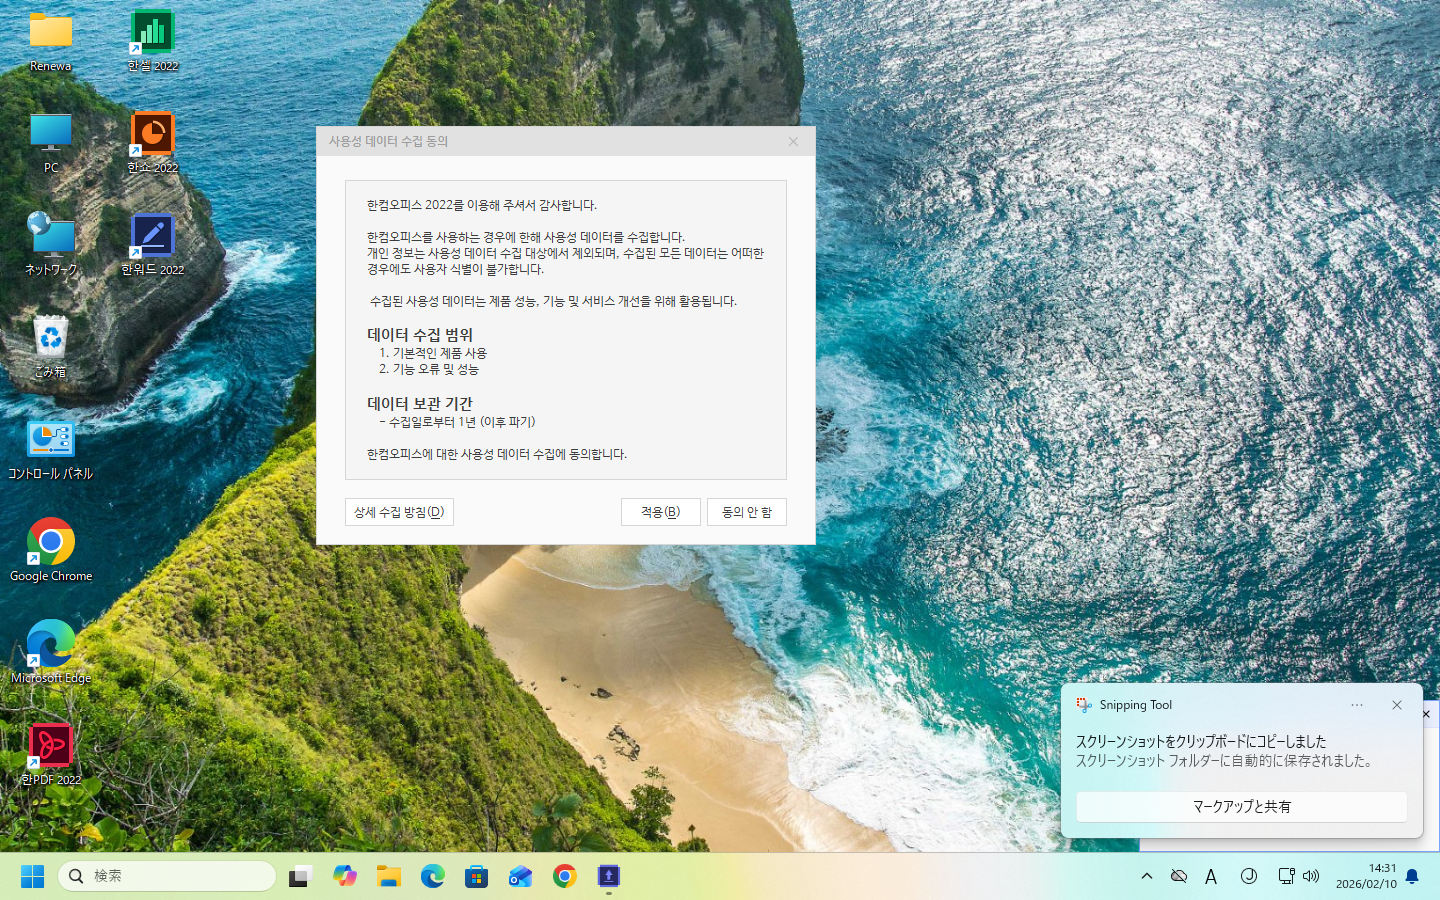Open the コントロール パネル desktop icon
Screen dimensions: 1440x900
(51, 443)
